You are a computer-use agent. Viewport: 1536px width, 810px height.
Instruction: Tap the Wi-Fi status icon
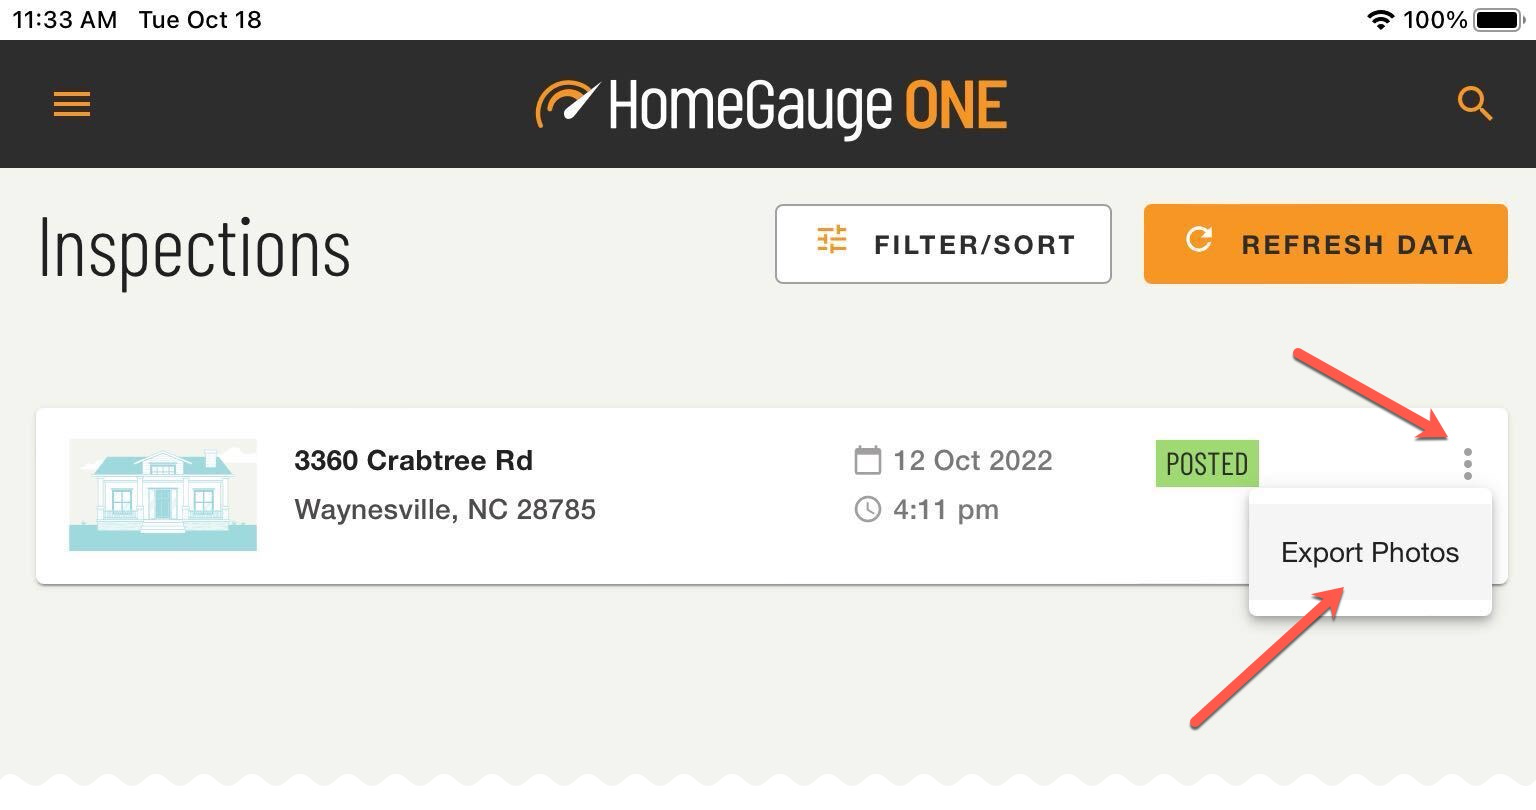1380,20
